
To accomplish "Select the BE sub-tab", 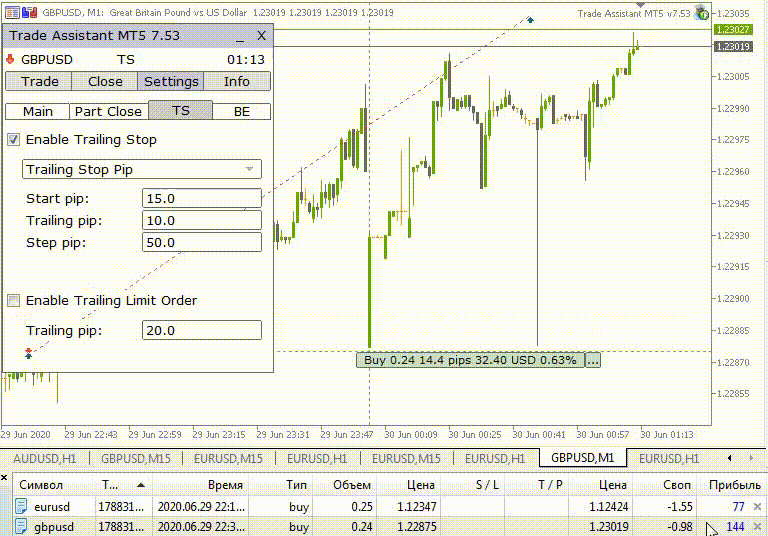I will tap(241, 111).
